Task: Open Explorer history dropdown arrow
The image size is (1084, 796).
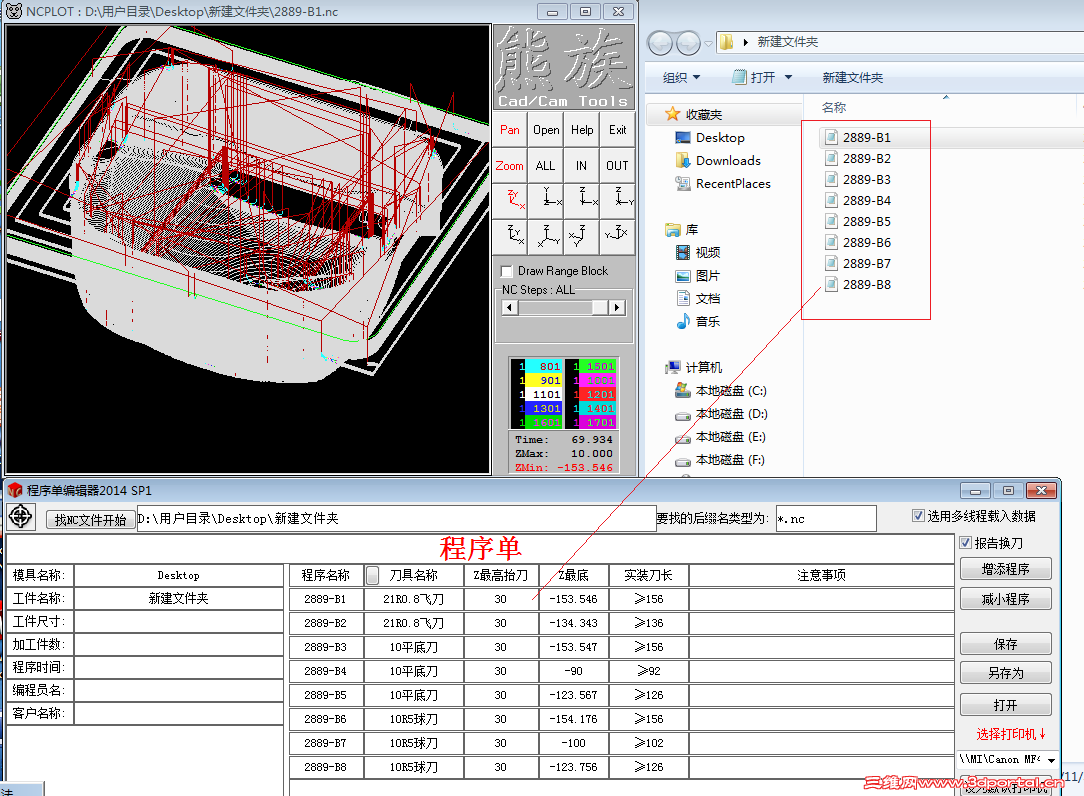Action: 709,44
